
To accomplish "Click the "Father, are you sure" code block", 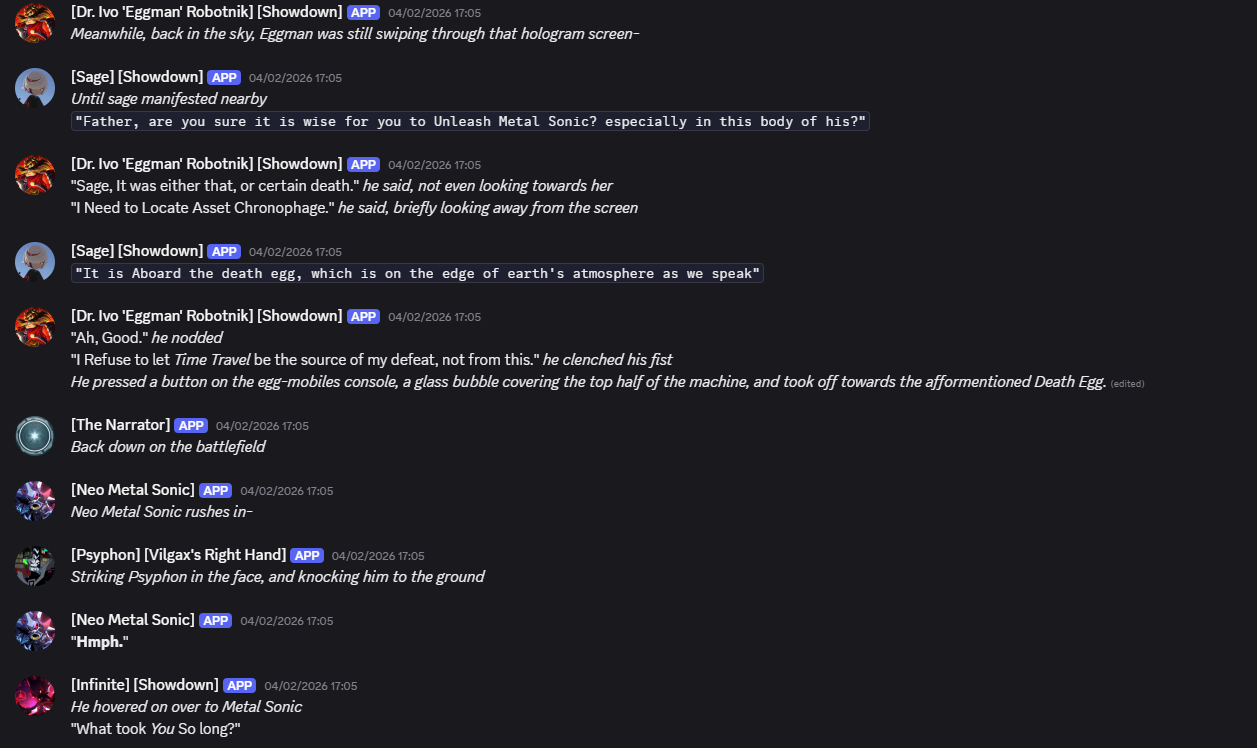I will [470, 121].
